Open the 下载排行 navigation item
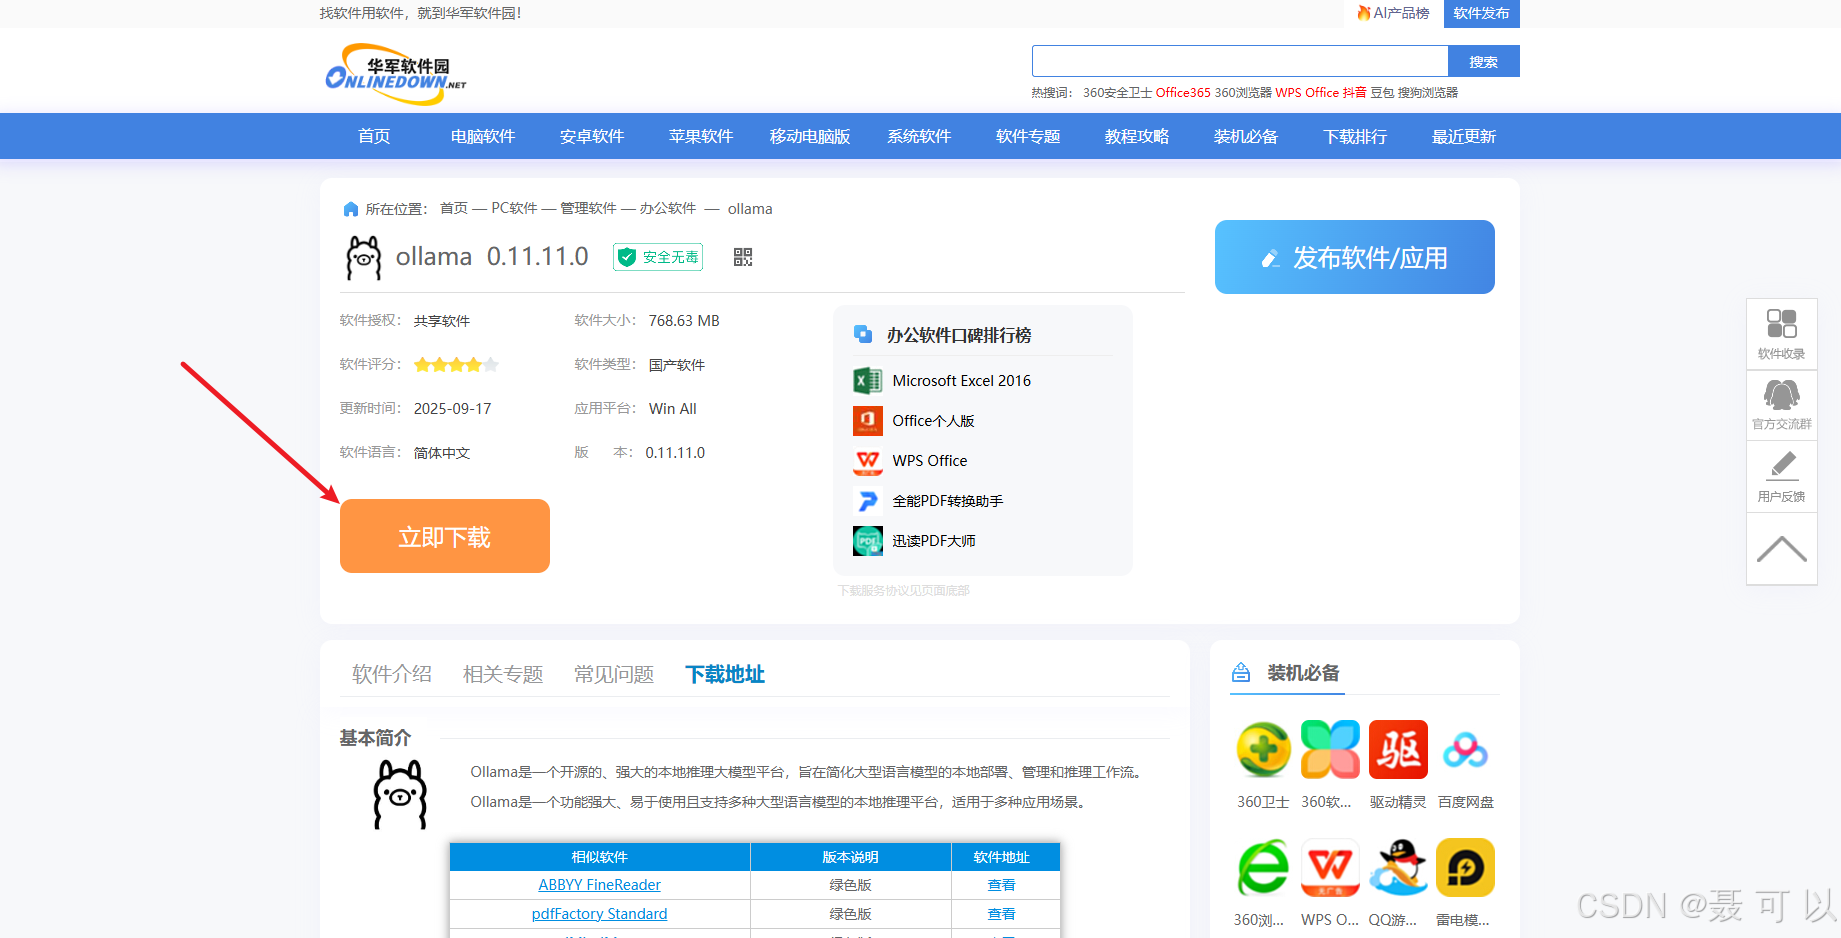 point(1355,136)
